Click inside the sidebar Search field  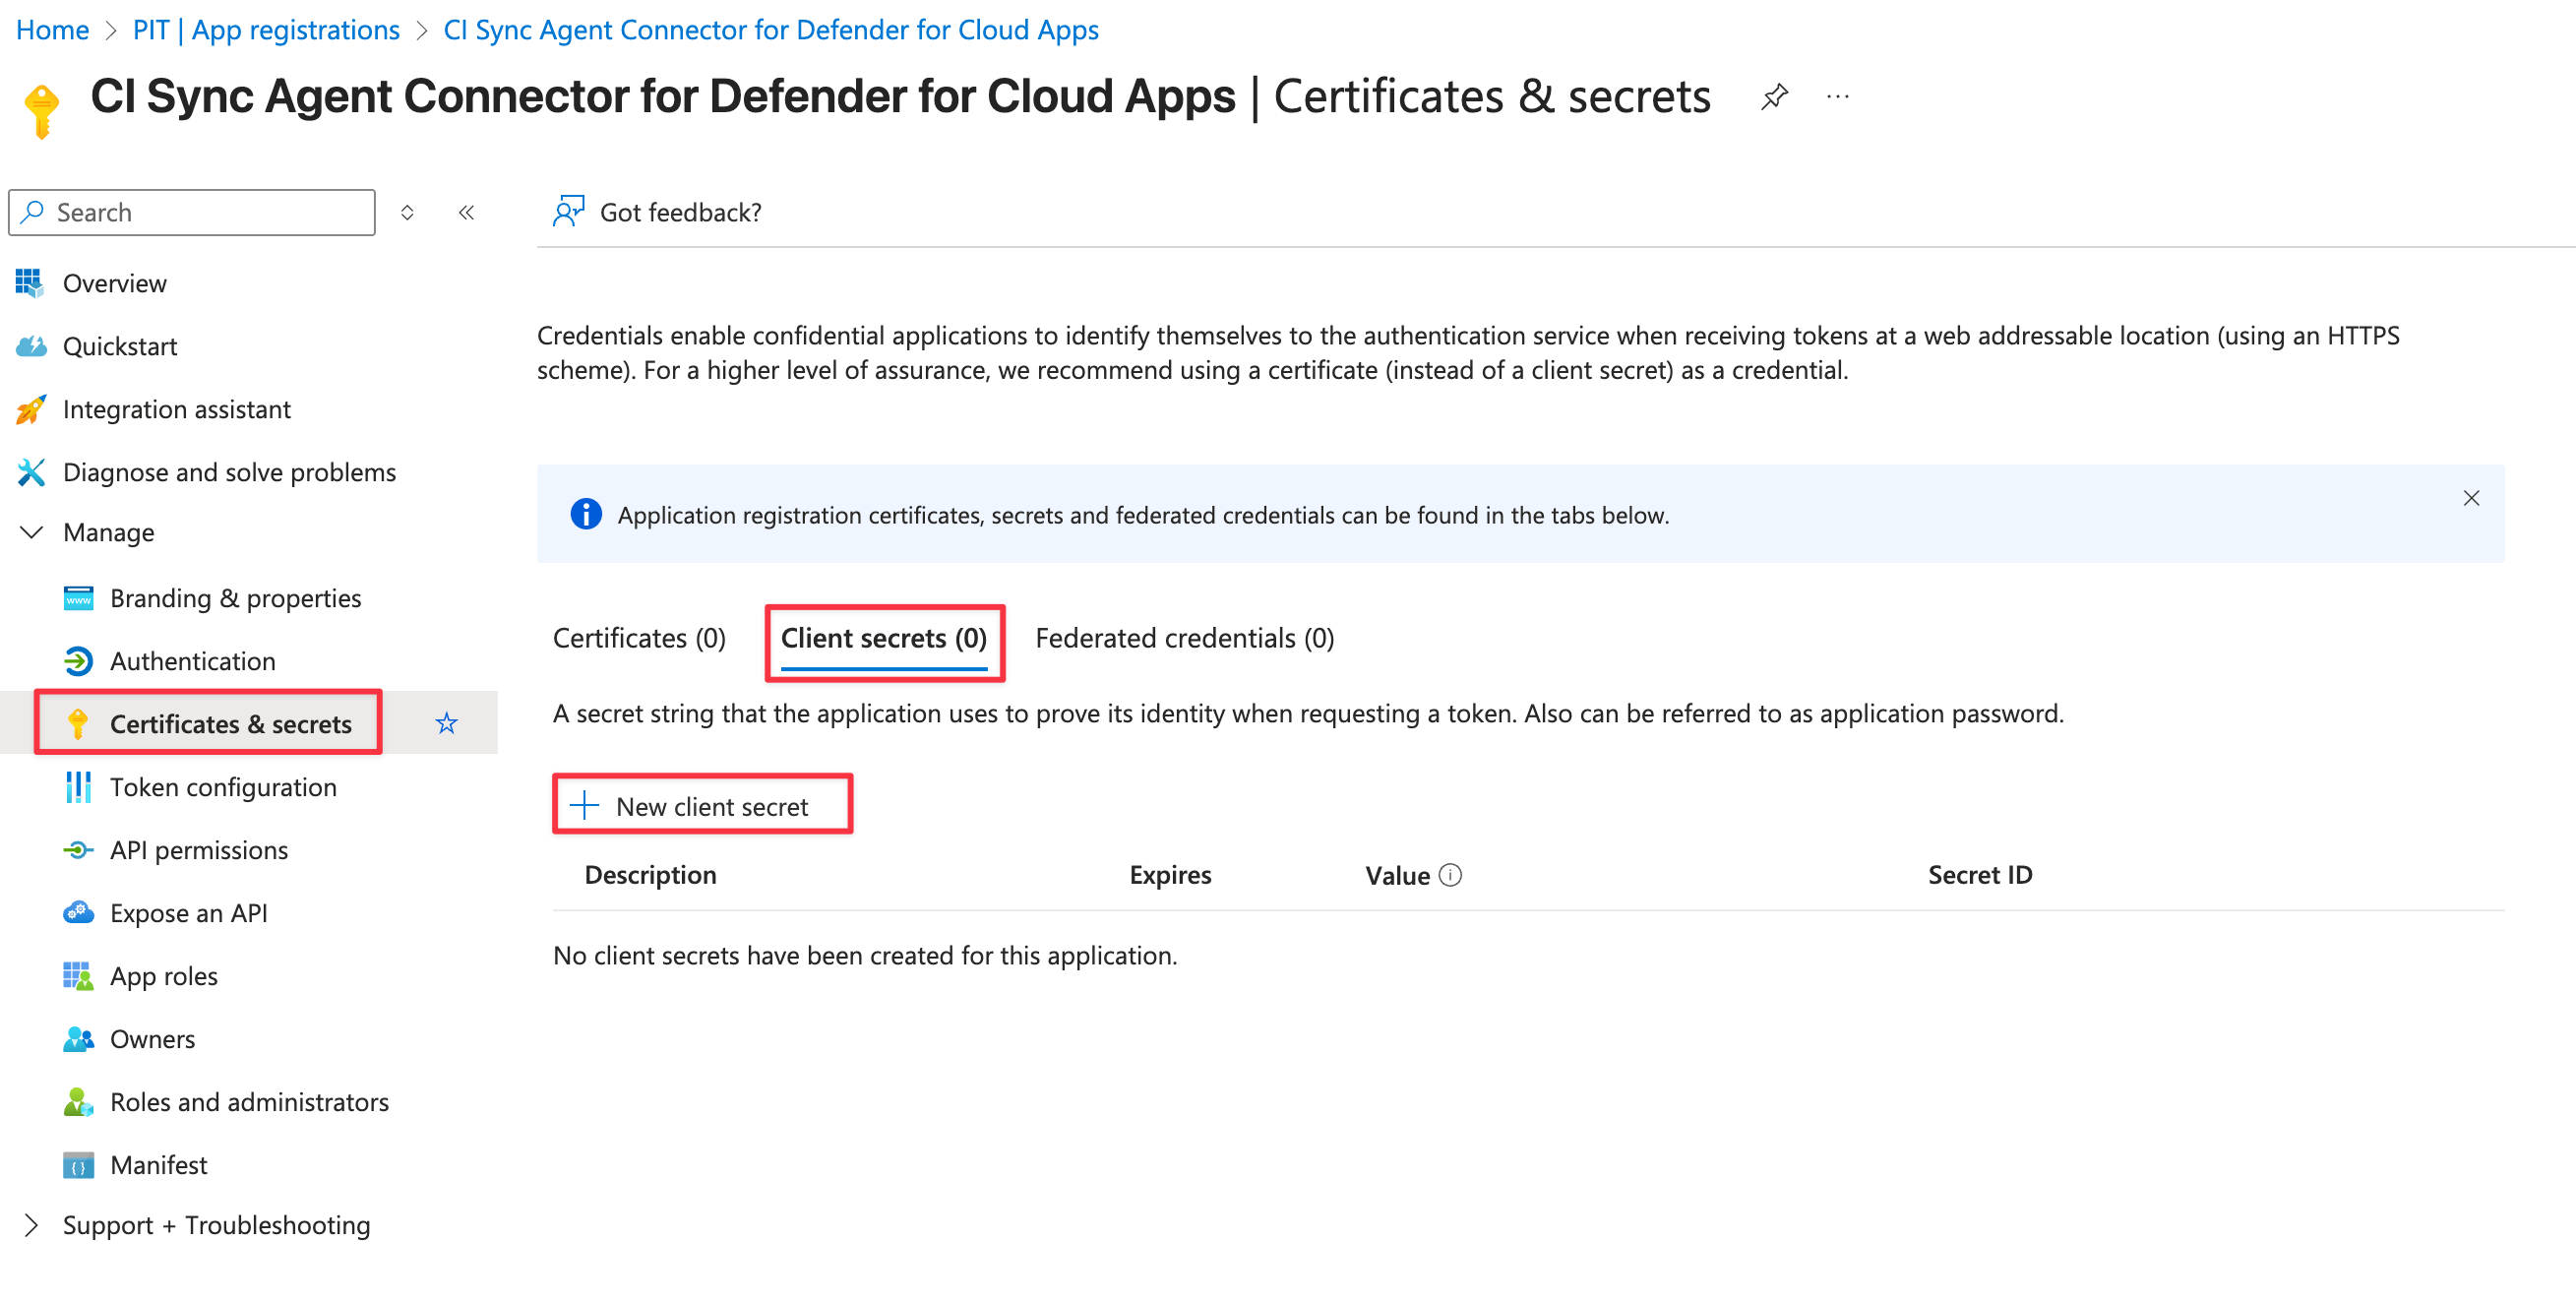pyautogui.click(x=192, y=212)
